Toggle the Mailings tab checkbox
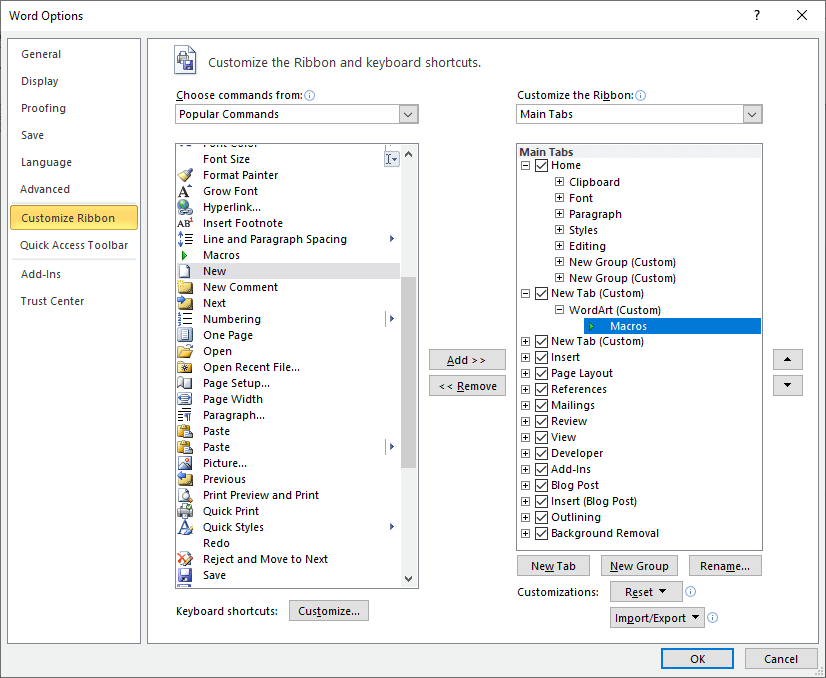This screenshot has width=826, height=678. [x=541, y=405]
